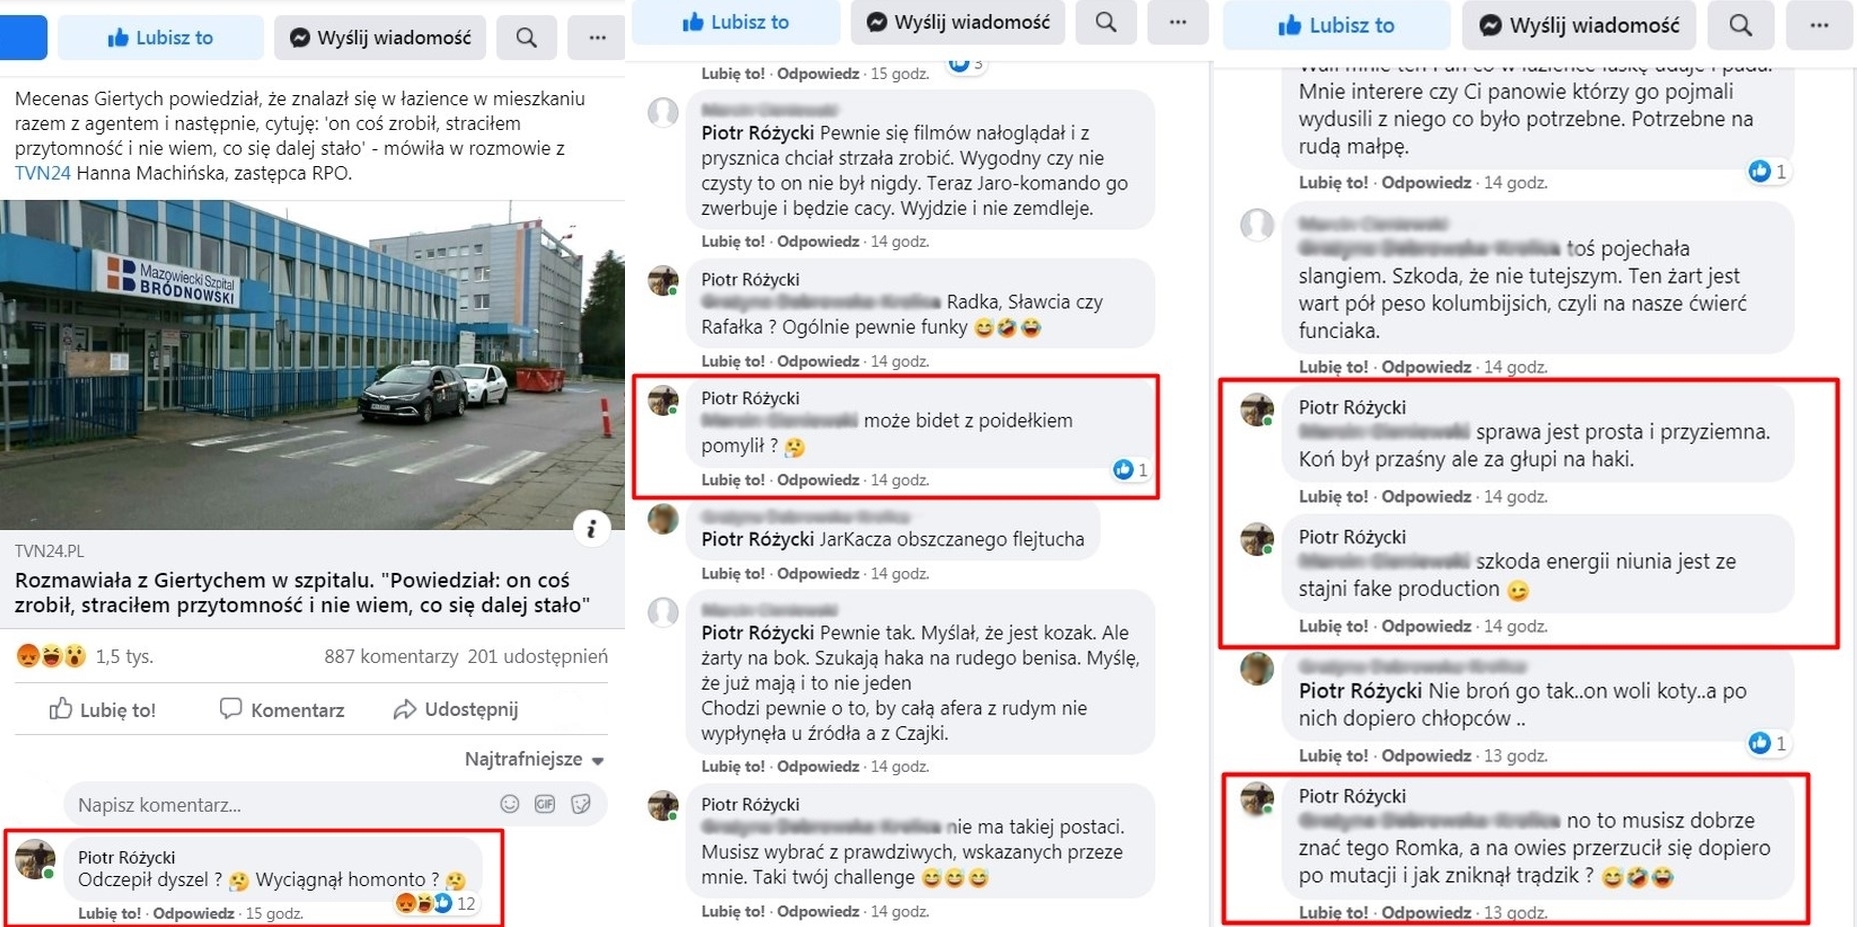Click in the Napisz komentarz input field

click(x=280, y=805)
